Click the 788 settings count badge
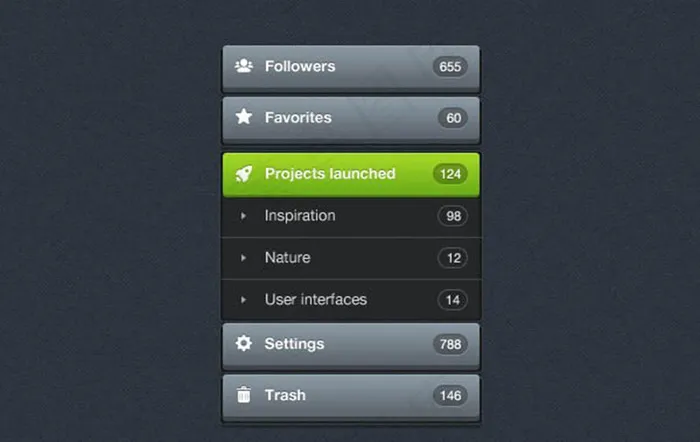Viewport: 700px width, 442px height. point(451,344)
